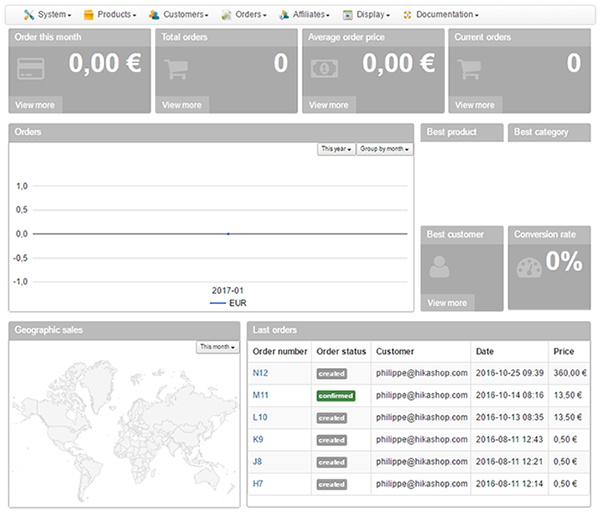Click the Date column header

484,351
